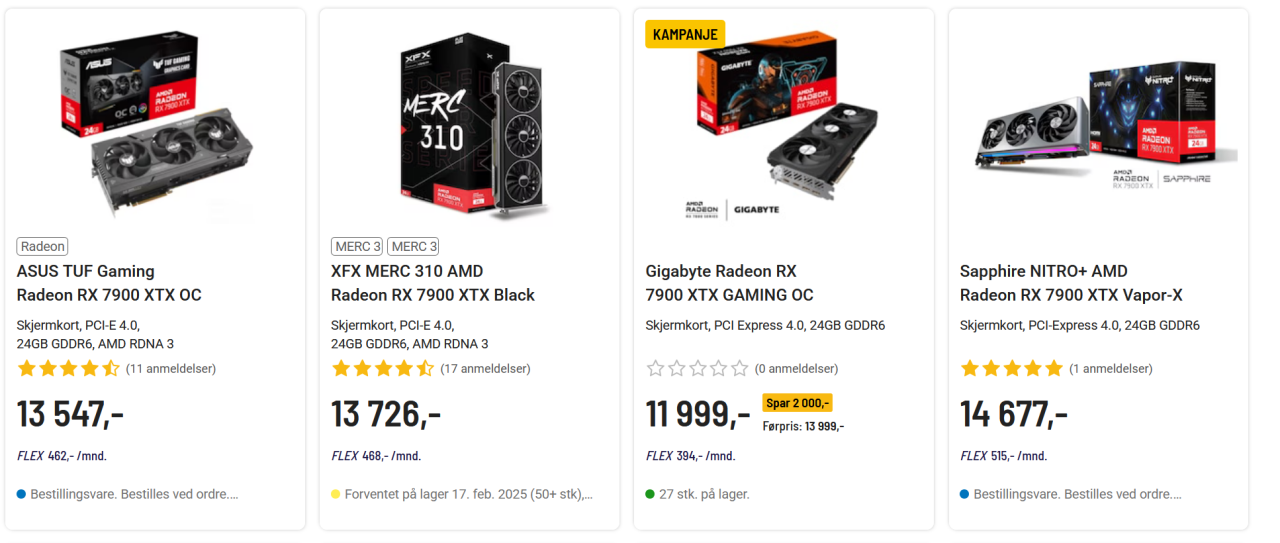Click the (11 anmeldelser) reviews link

171,368
